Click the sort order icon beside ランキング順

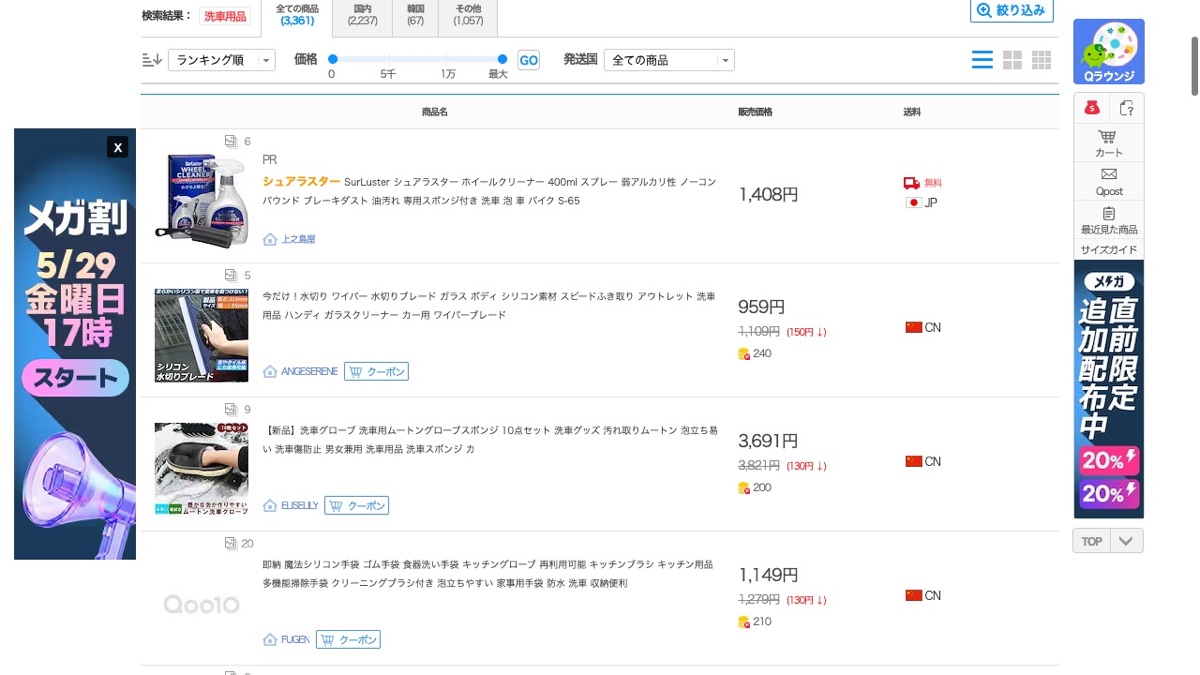point(152,60)
